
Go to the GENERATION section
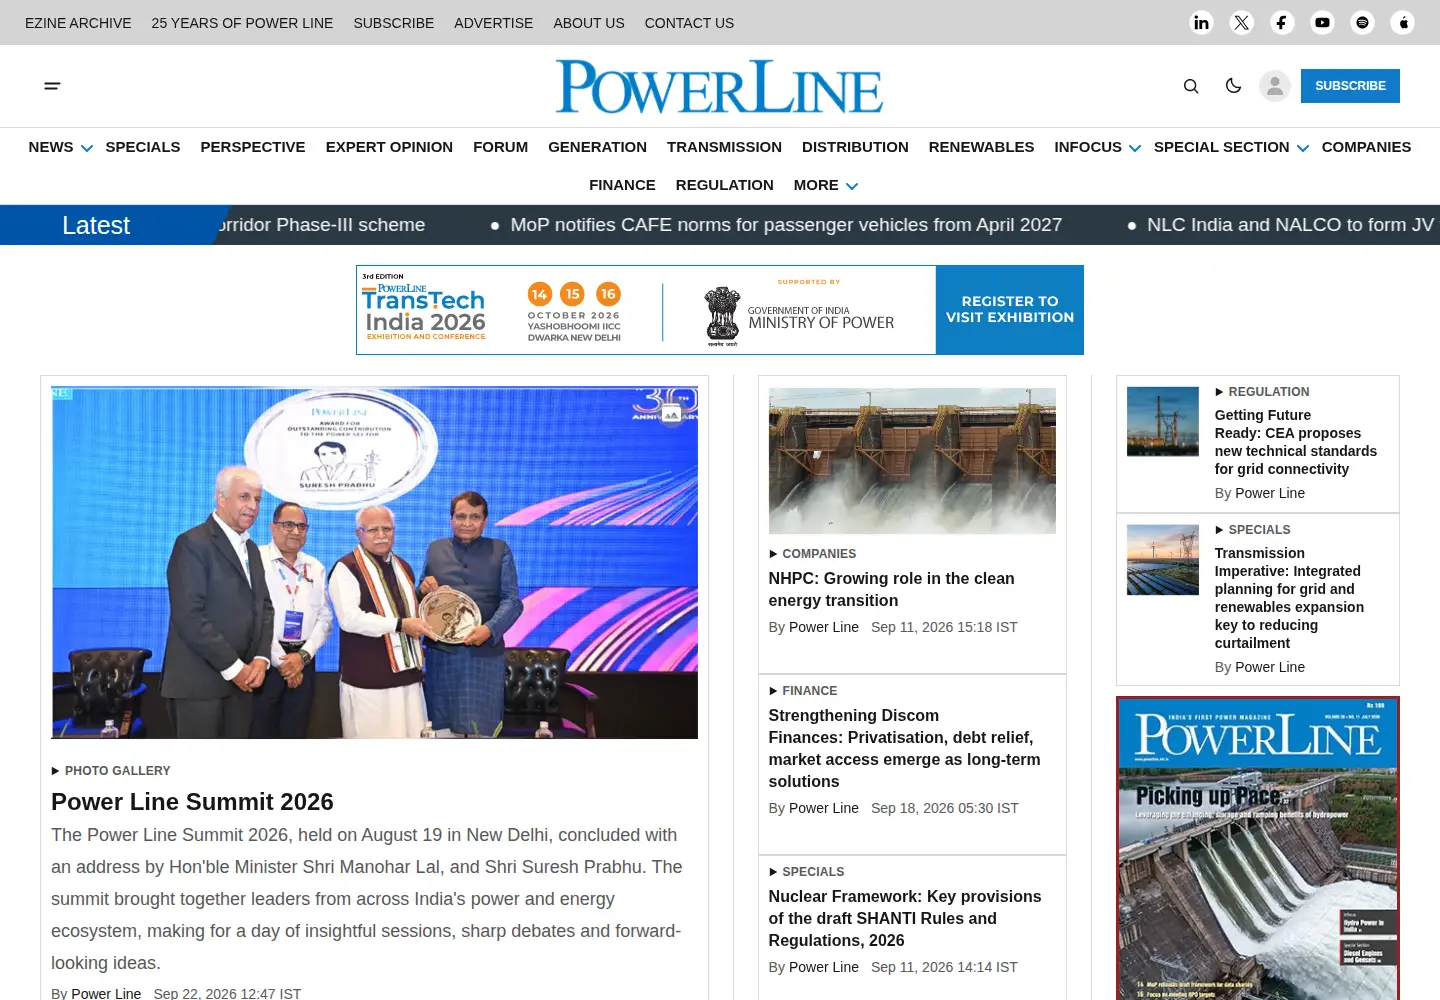point(597,147)
